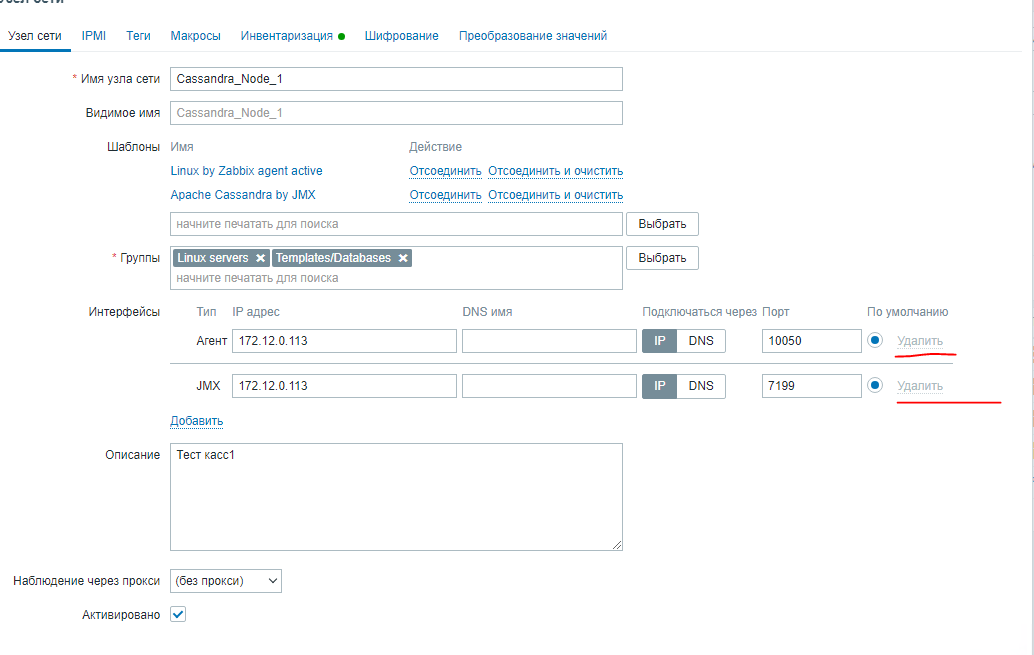
Task: Unlink the Linux by Zabbix agent active template
Action: coord(445,171)
